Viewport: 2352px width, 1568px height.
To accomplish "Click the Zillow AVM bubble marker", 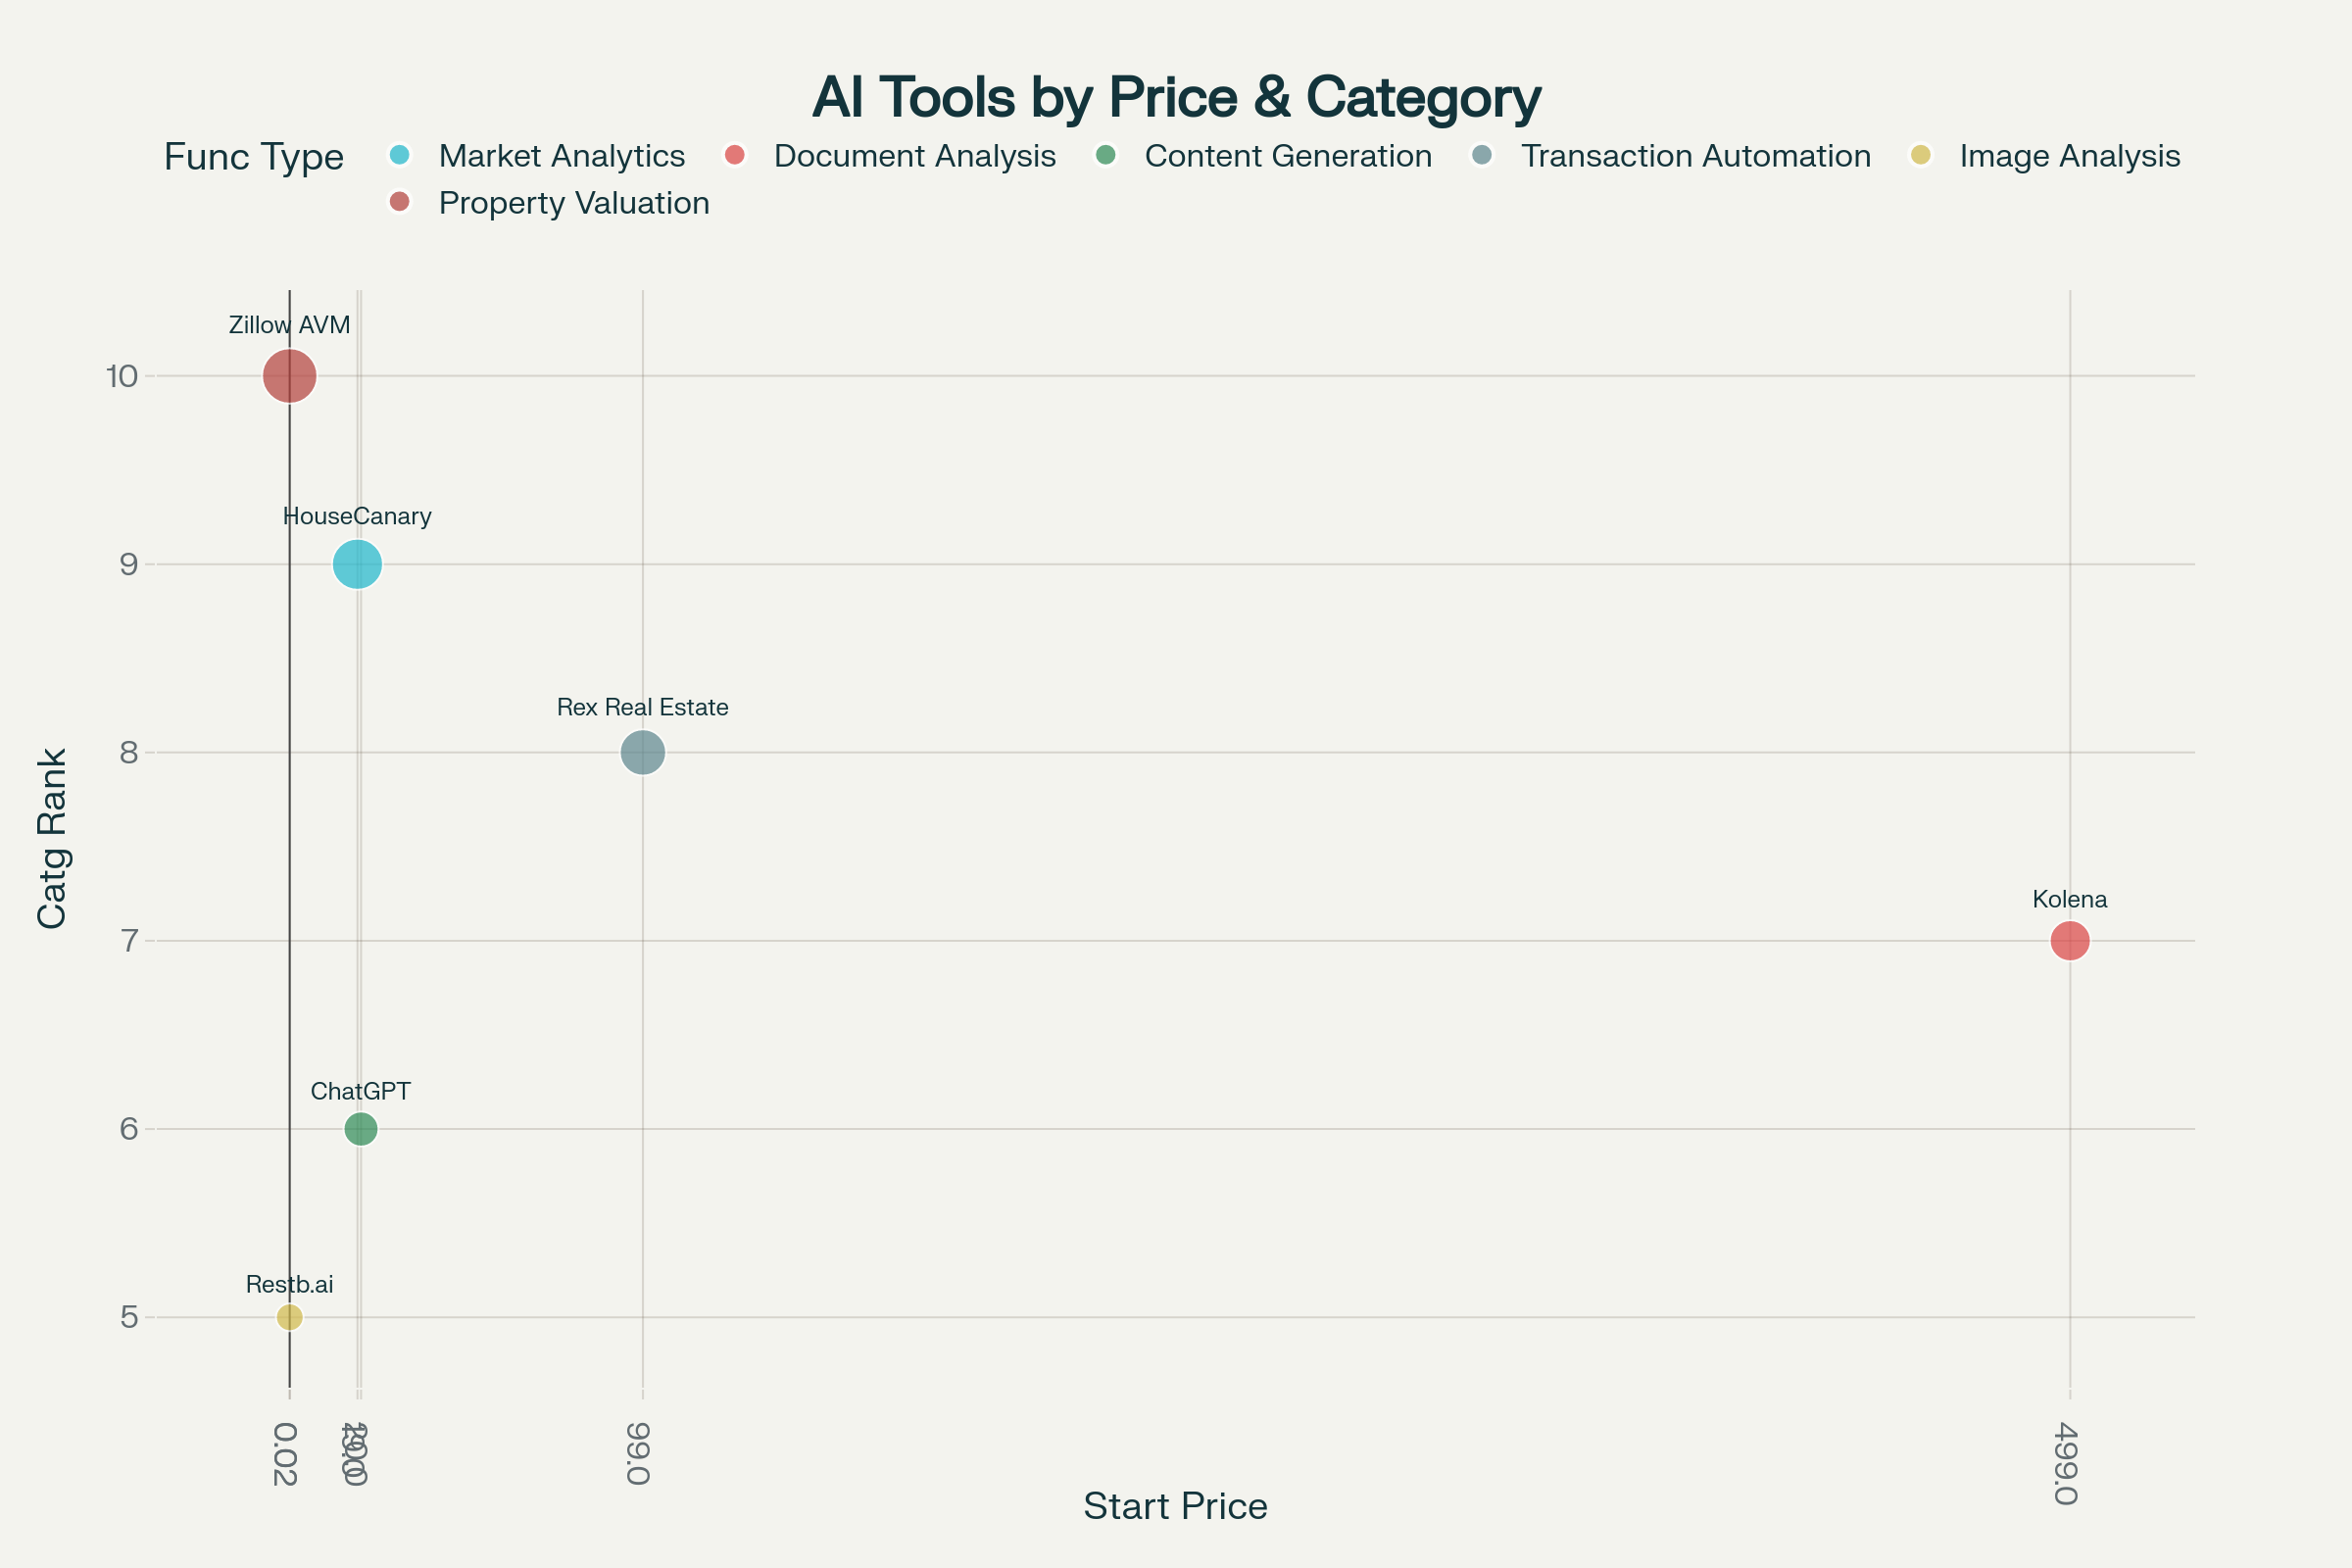I will [x=290, y=376].
